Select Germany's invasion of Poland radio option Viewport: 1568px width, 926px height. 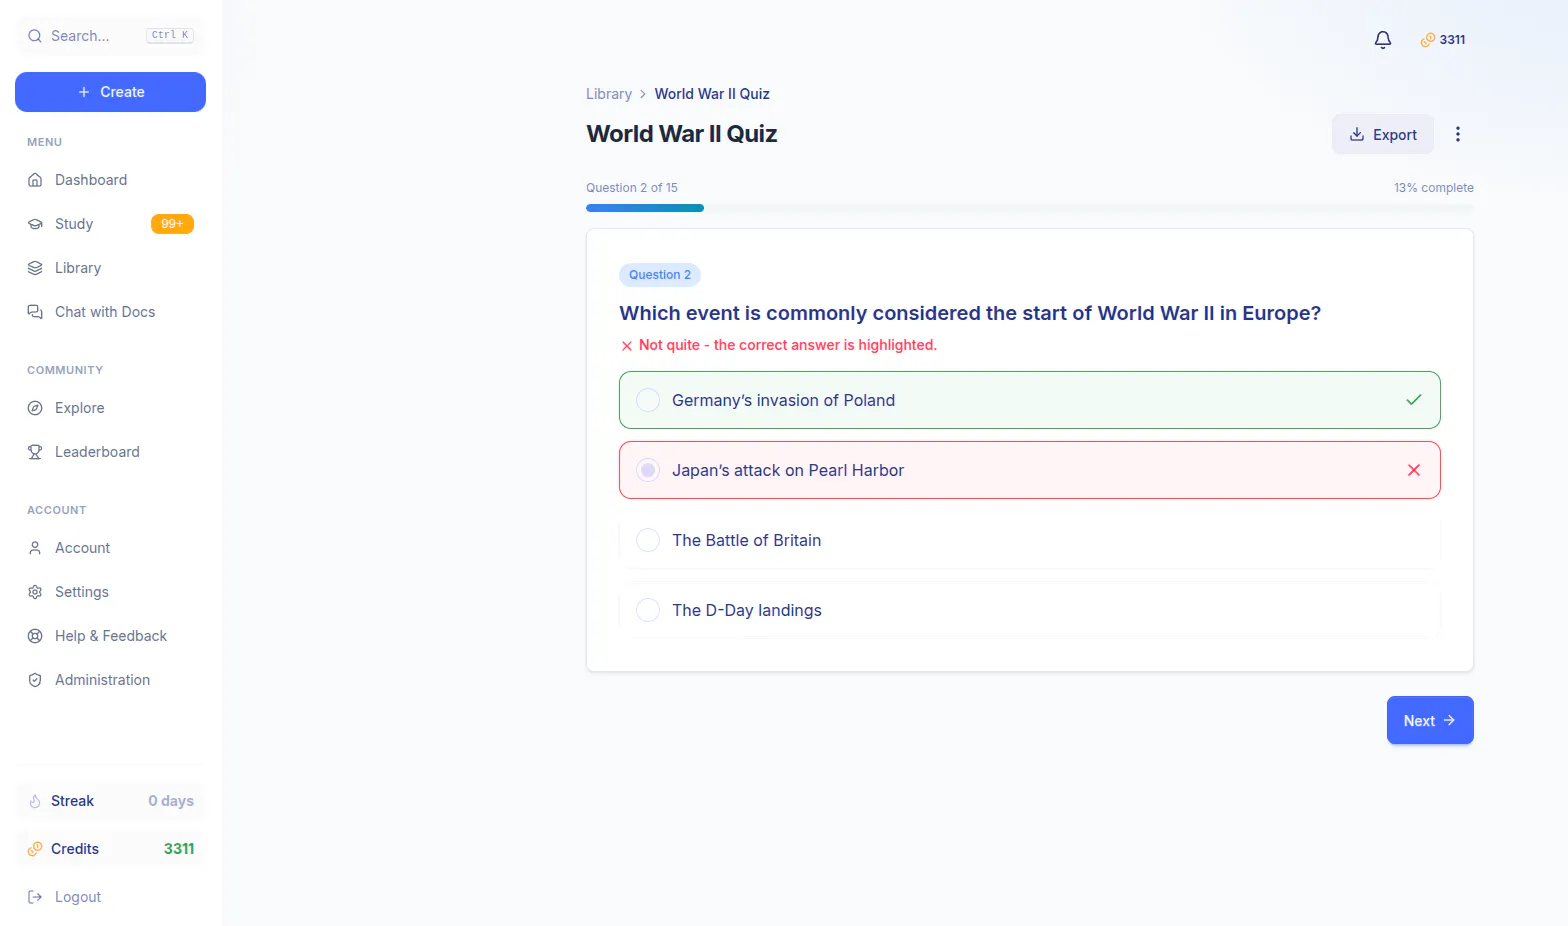tap(648, 400)
